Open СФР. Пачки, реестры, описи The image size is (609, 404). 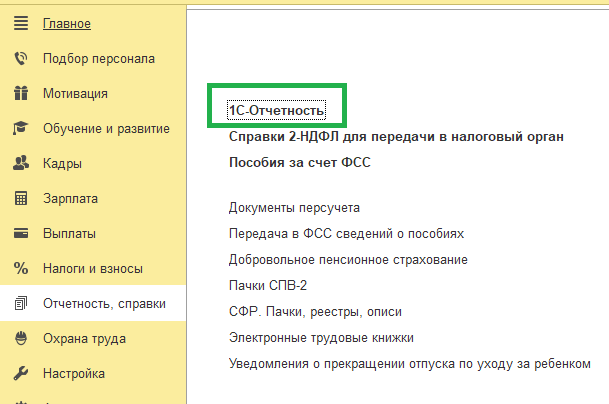click(315, 311)
